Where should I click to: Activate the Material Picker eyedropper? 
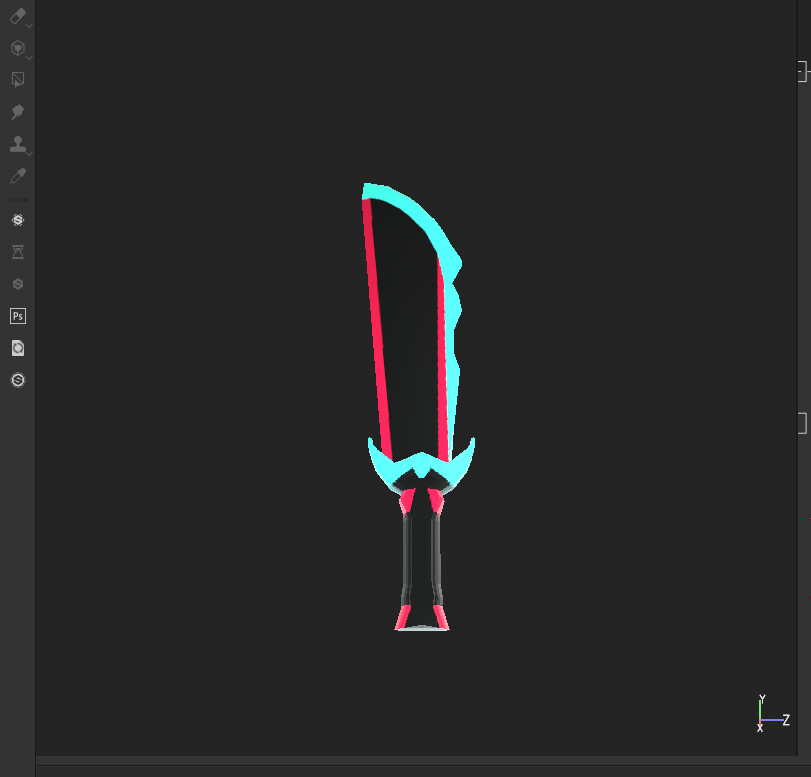pyautogui.click(x=16, y=175)
